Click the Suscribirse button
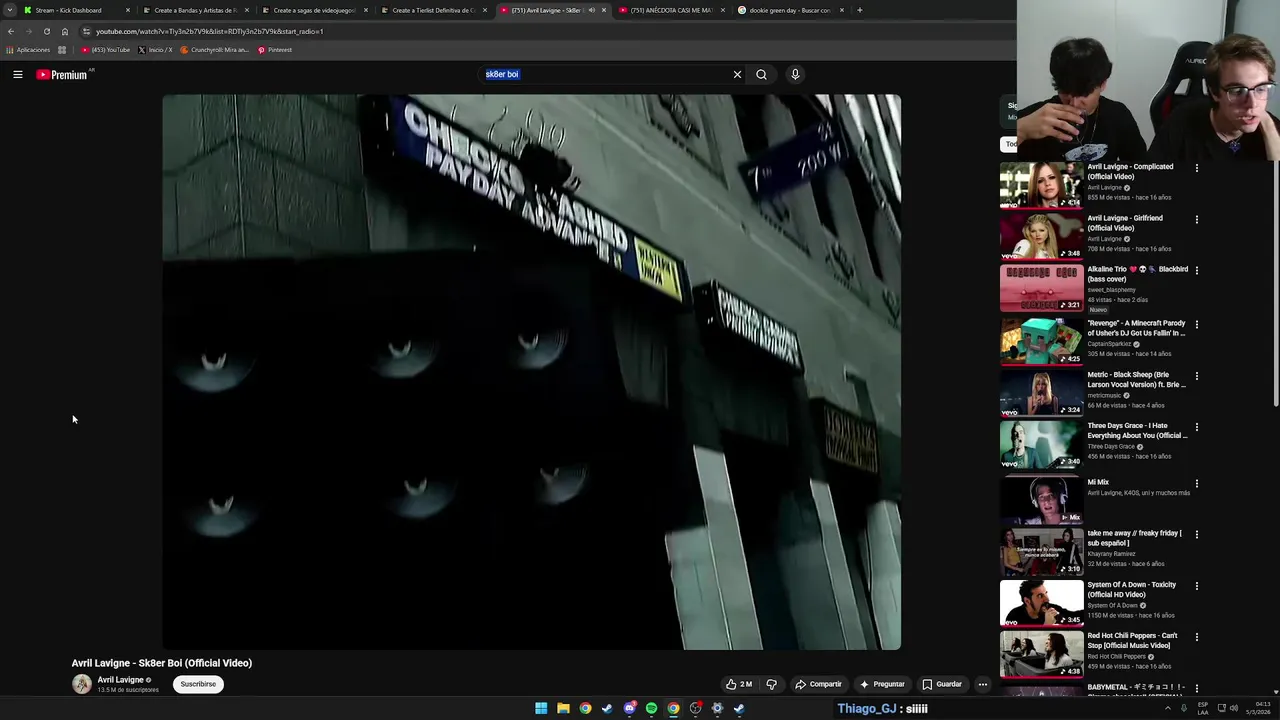The width and height of the screenshot is (1280, 720). [198, 684]
